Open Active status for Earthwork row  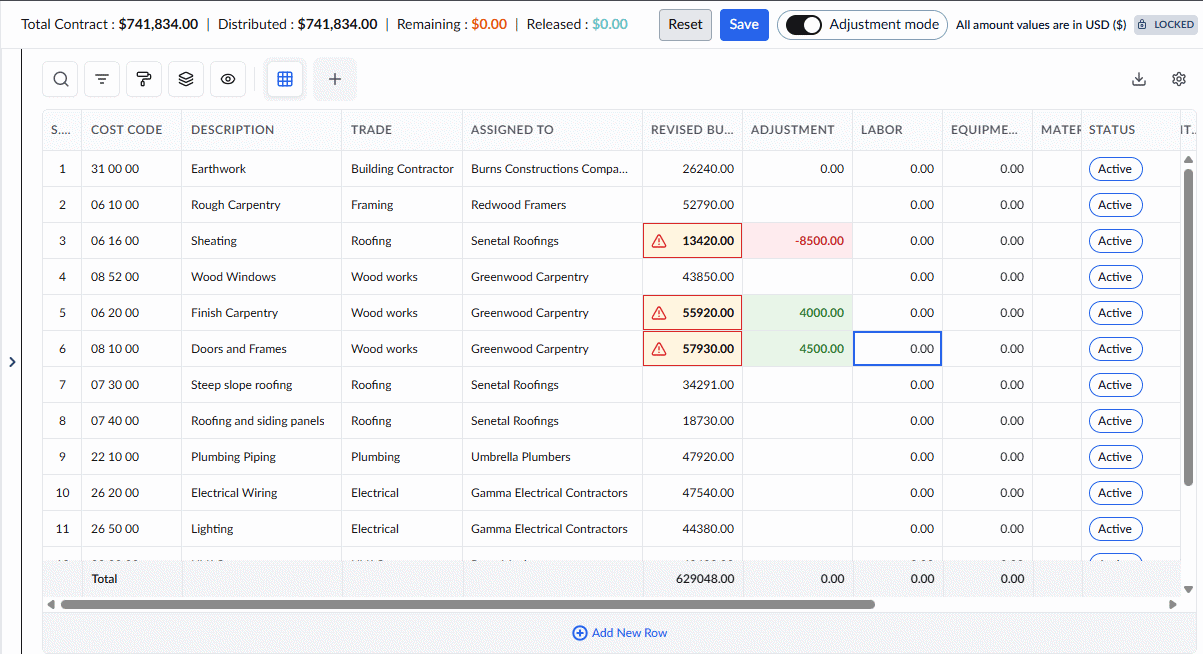coord(1115,169)
